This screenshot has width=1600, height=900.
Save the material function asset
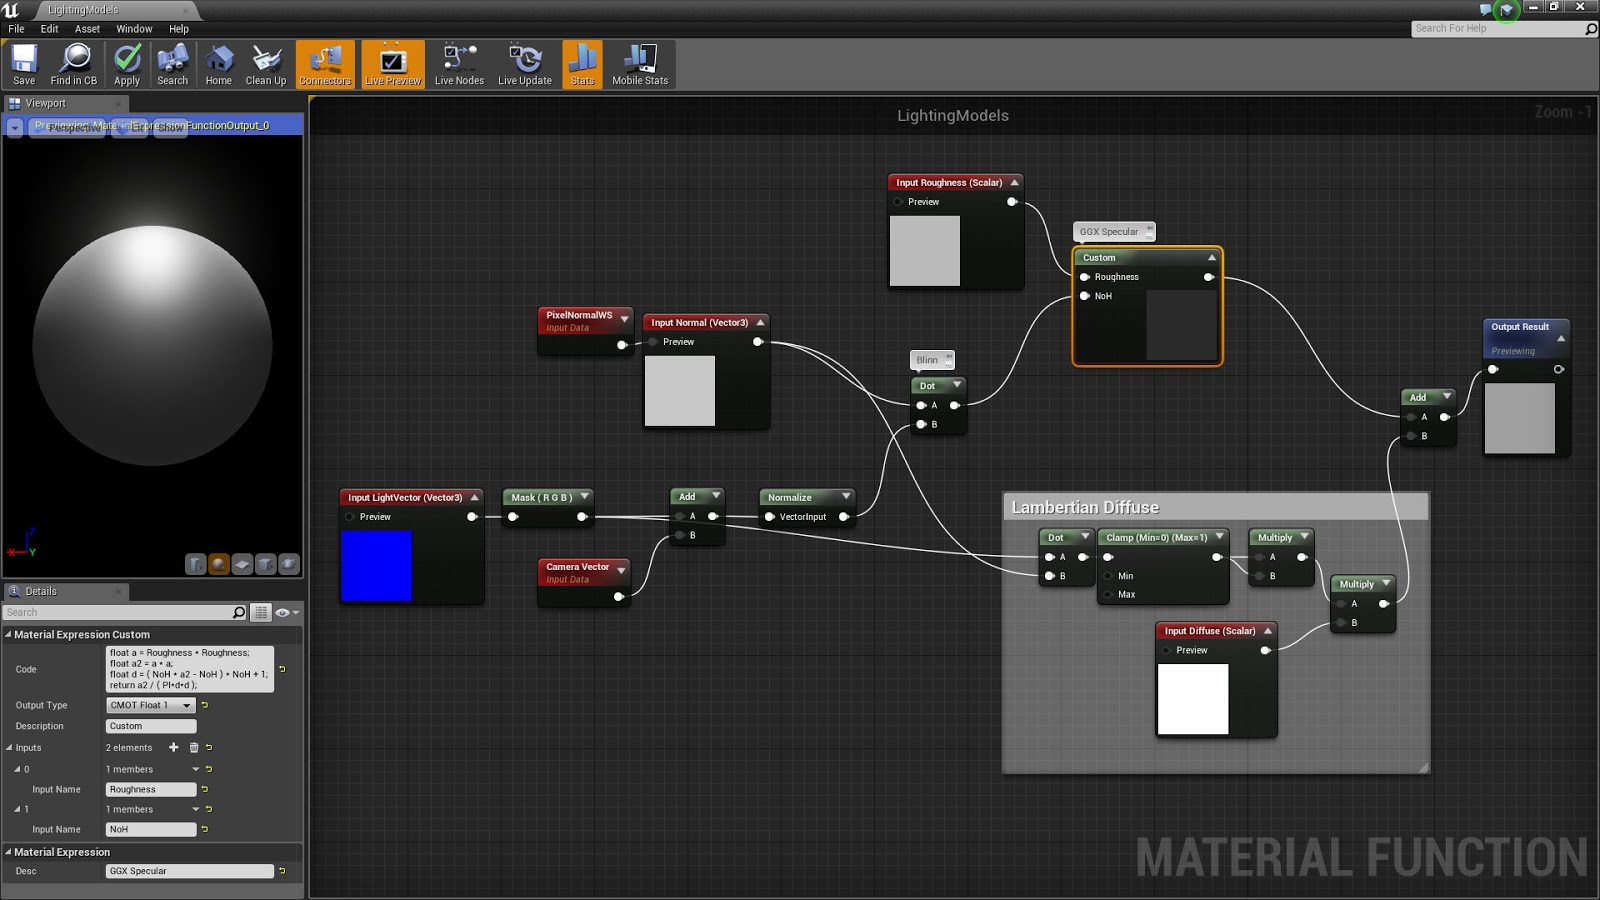[x=23, y=63]
